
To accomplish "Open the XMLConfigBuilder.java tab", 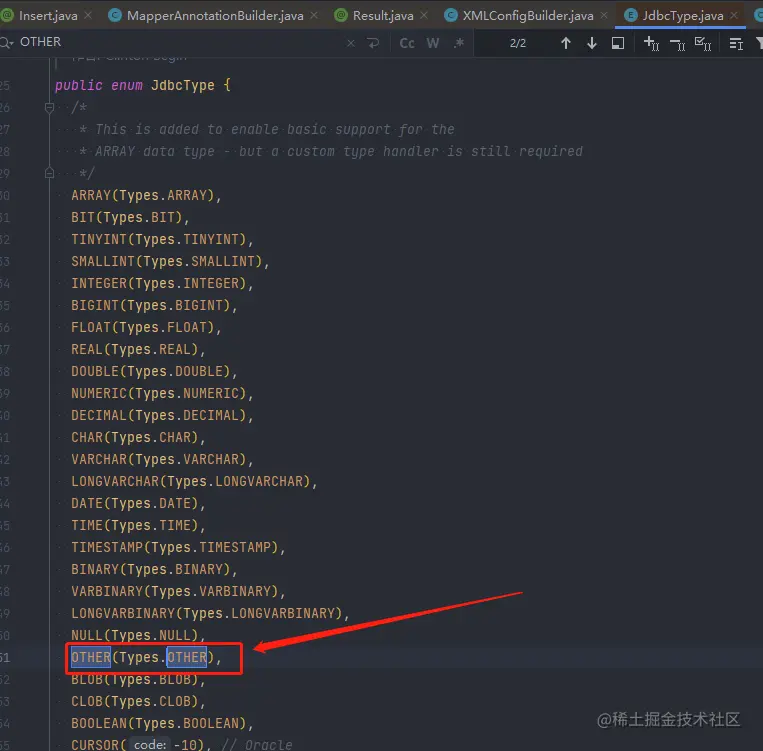I will tap(526, 16).
